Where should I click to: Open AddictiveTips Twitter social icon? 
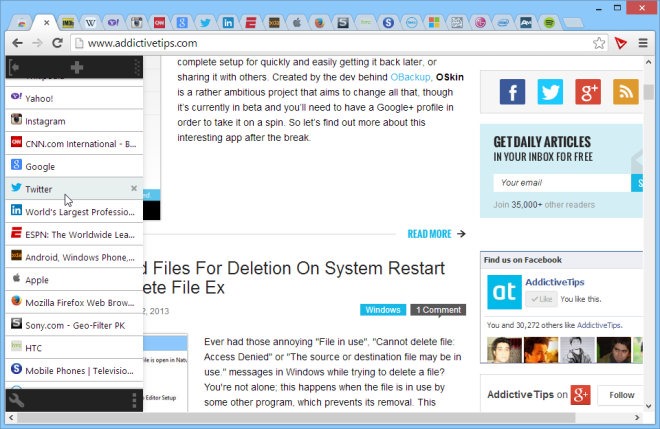(x=550, y=91)
